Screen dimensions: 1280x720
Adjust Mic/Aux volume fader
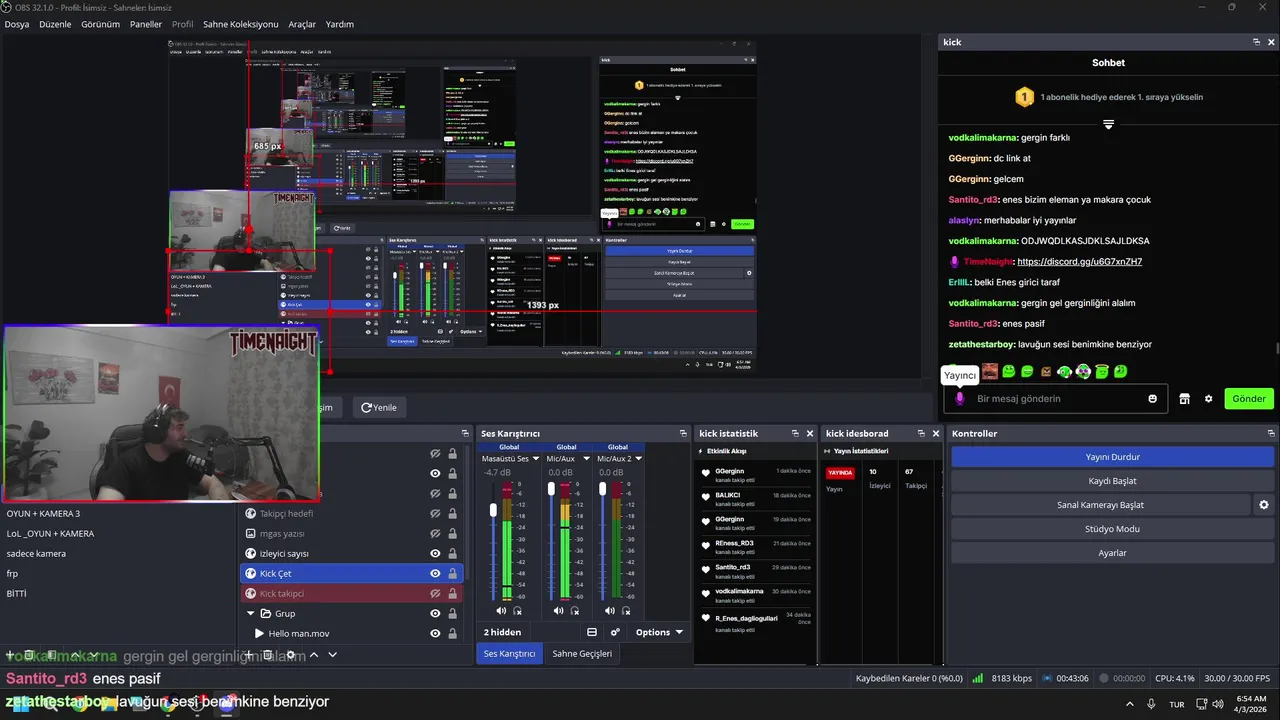551,489
